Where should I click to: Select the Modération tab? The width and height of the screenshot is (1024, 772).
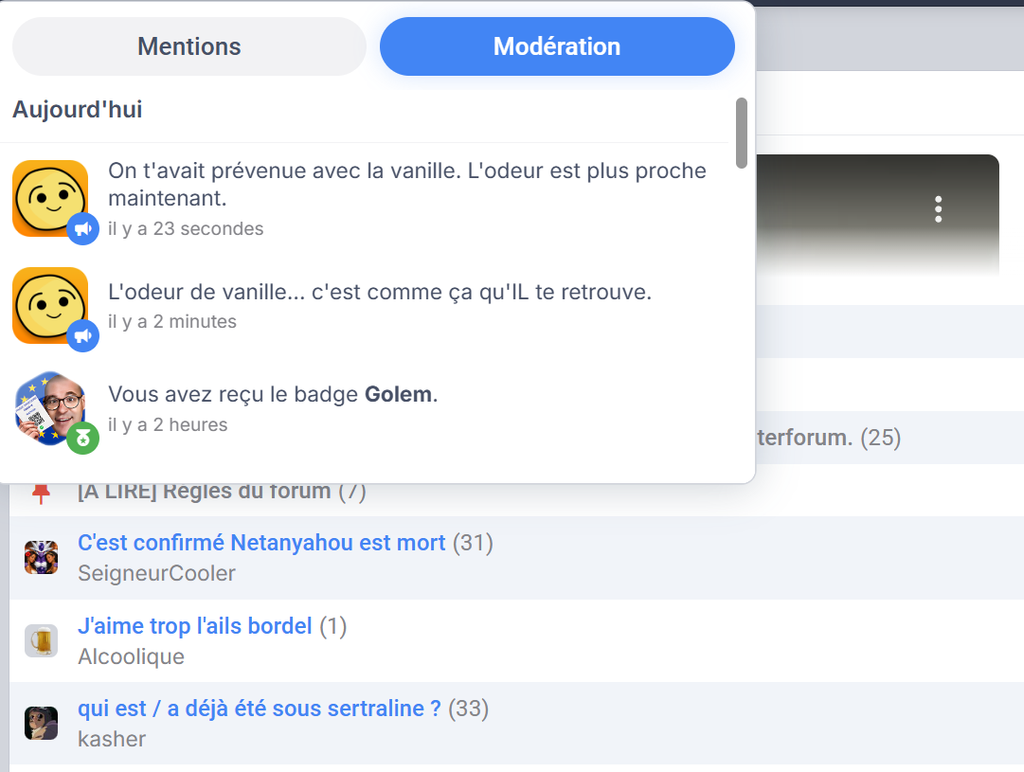point(557,46)
